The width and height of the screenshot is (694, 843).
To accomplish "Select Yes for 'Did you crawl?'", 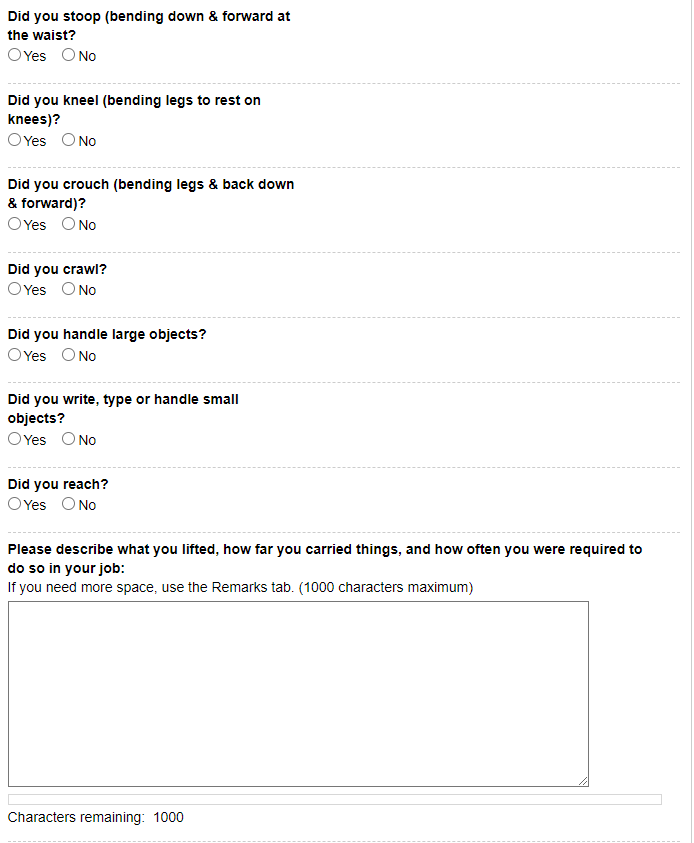I will pos(15,289).
